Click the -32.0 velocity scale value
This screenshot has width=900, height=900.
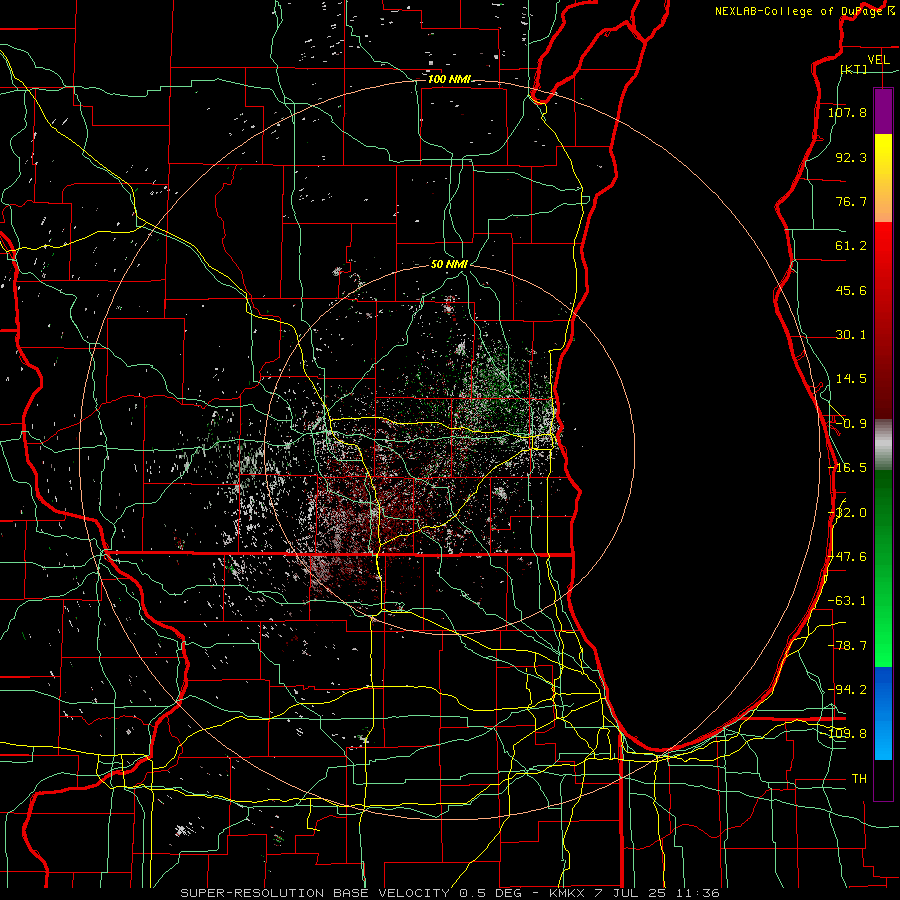(x=847, y=513)
